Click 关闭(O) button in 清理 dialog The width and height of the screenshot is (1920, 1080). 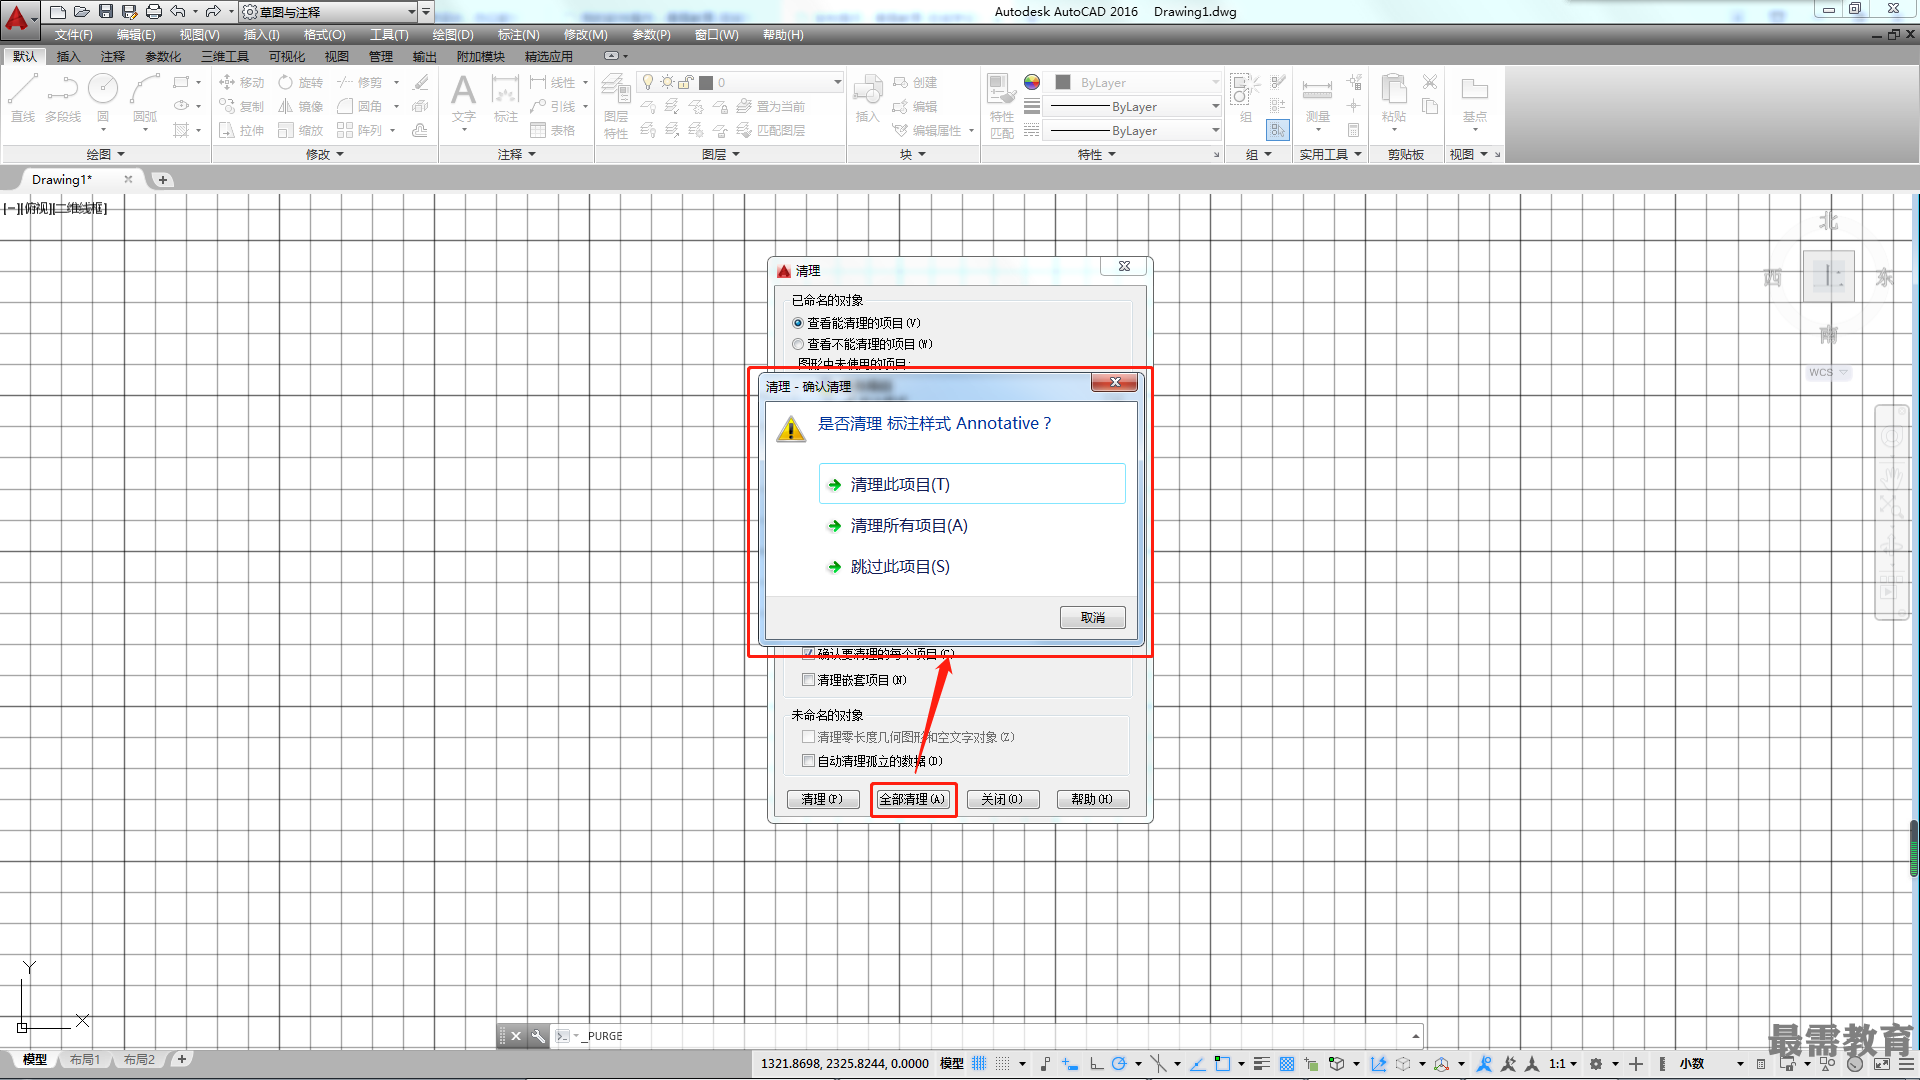coord(1003,799)
